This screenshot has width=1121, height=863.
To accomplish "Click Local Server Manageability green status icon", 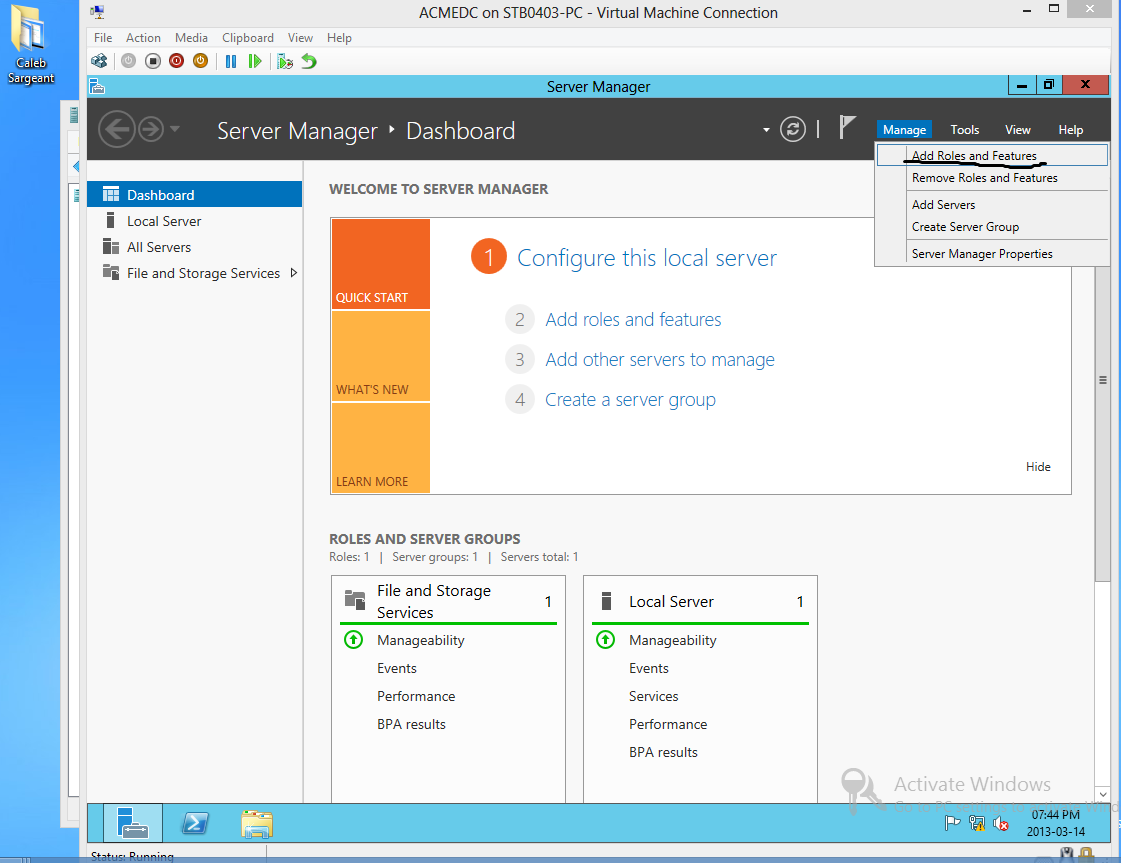I will 606,640.
